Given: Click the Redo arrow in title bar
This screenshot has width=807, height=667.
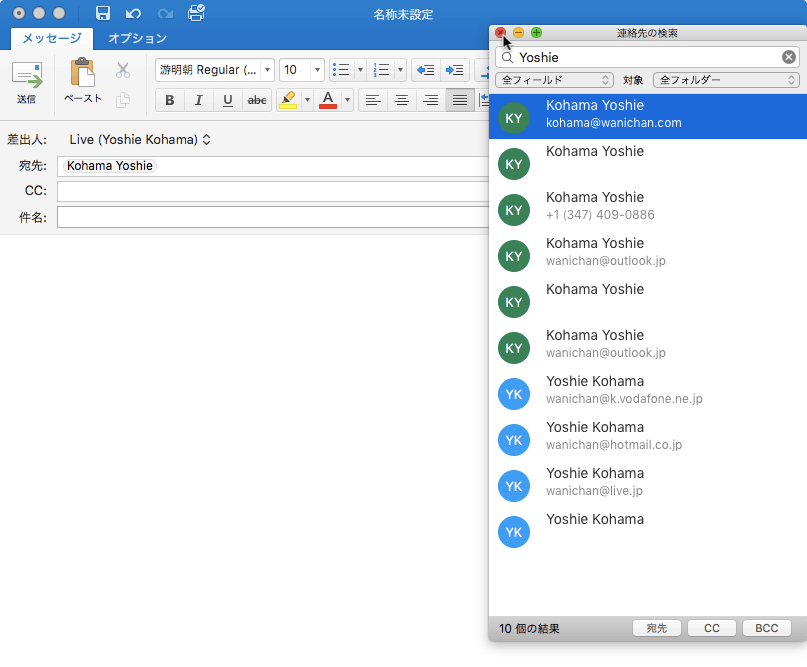Looking at the screenshot, I should [x=165, y=13].
